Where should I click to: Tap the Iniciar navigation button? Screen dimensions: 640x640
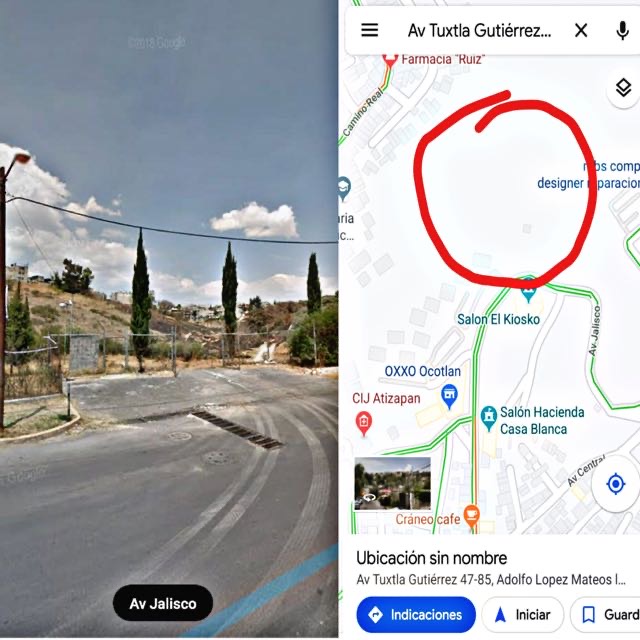523,614
